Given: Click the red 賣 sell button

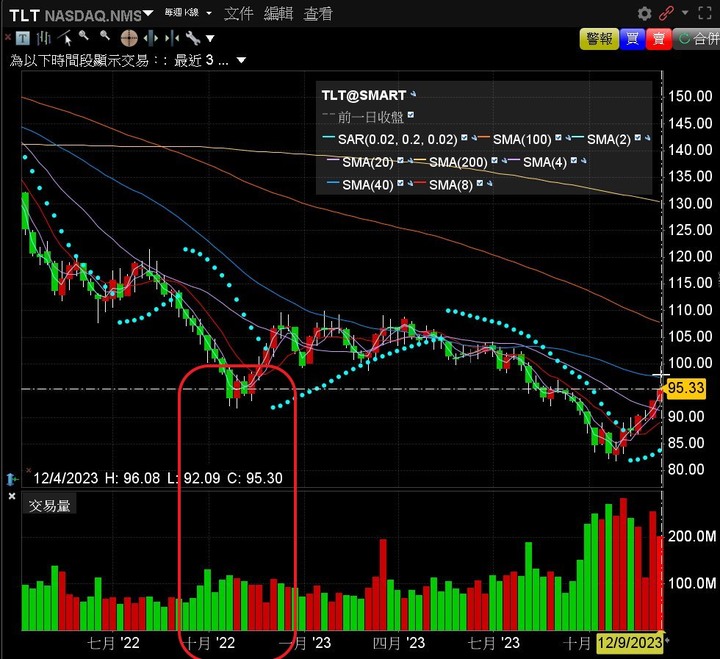Looking at the screenshot, I should click(659, 39).
